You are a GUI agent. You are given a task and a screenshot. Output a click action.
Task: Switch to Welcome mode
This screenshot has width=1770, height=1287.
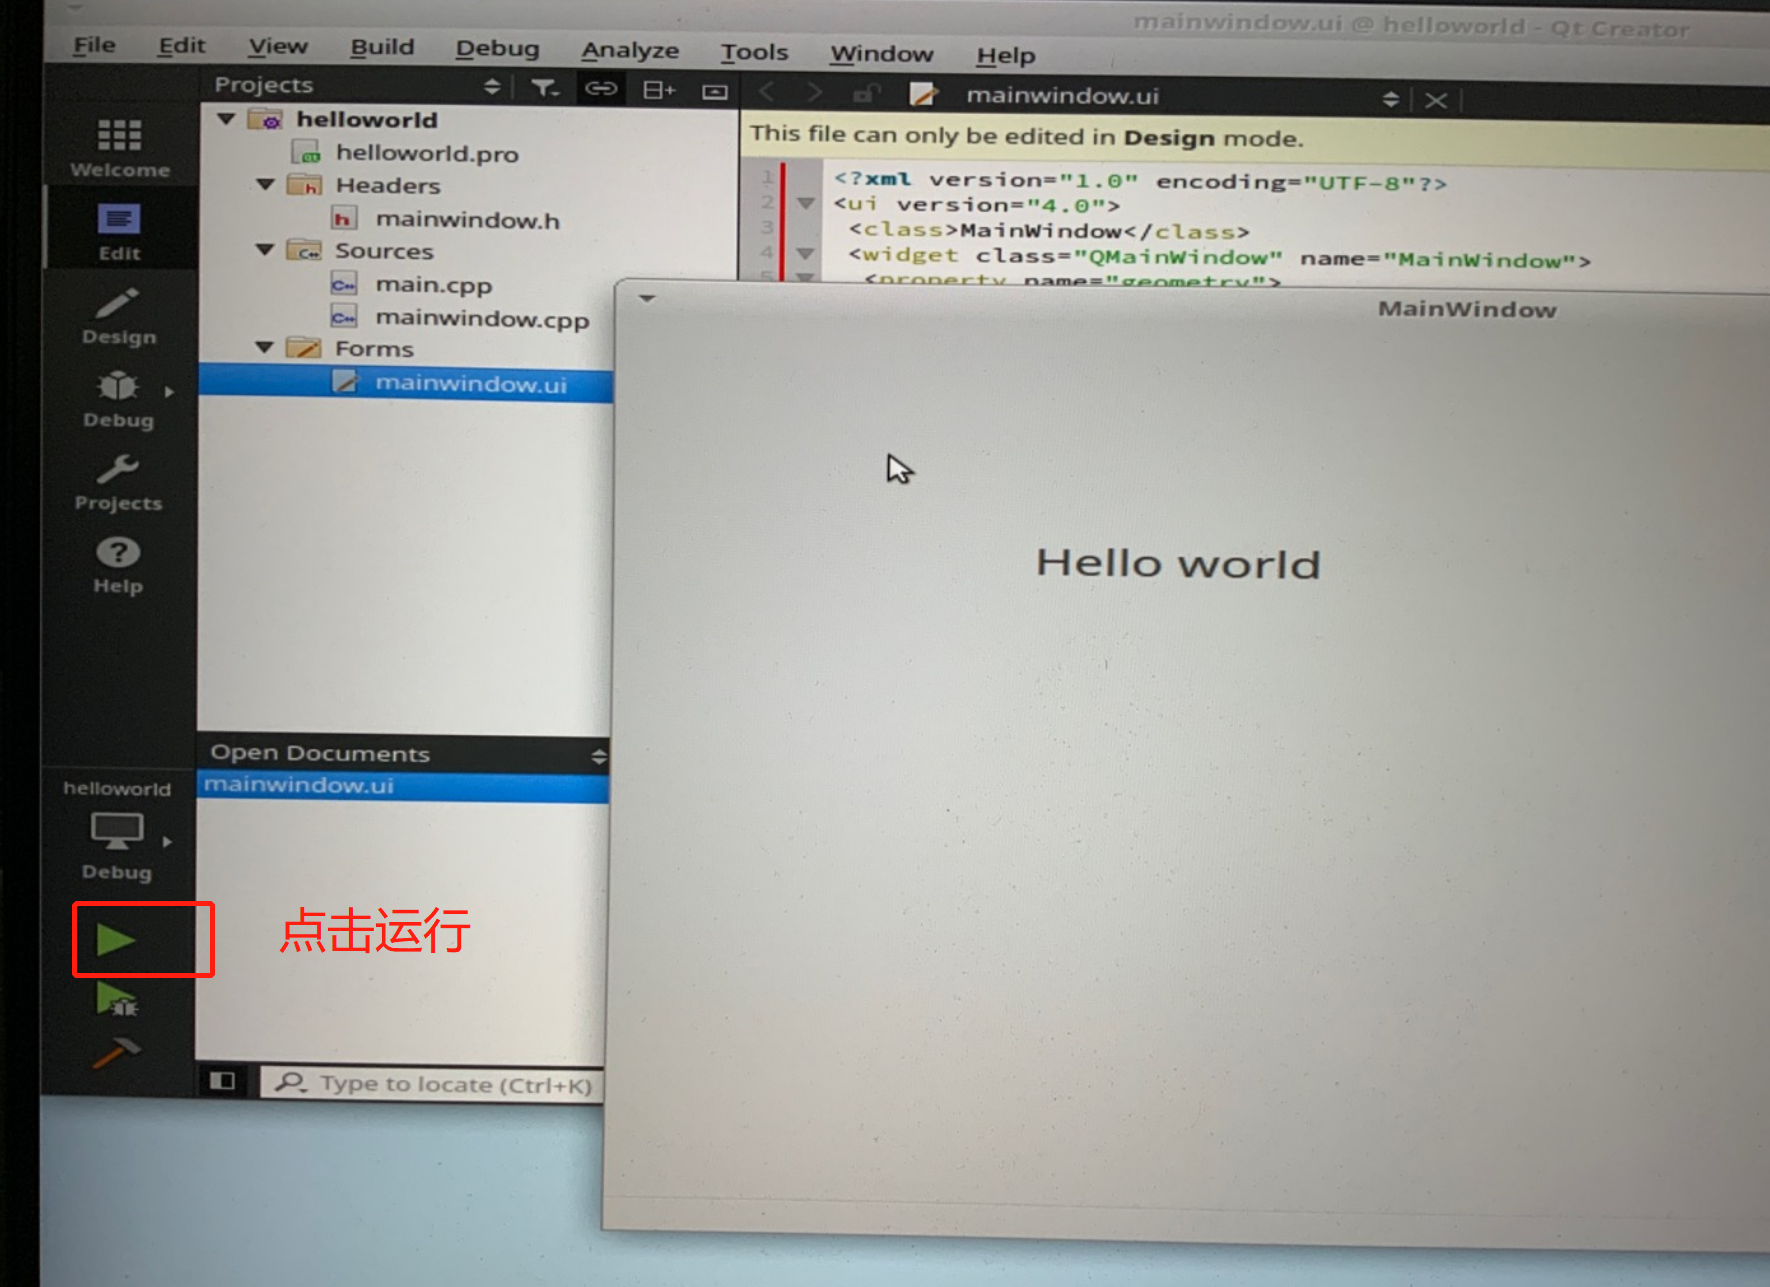click(119, 147)
